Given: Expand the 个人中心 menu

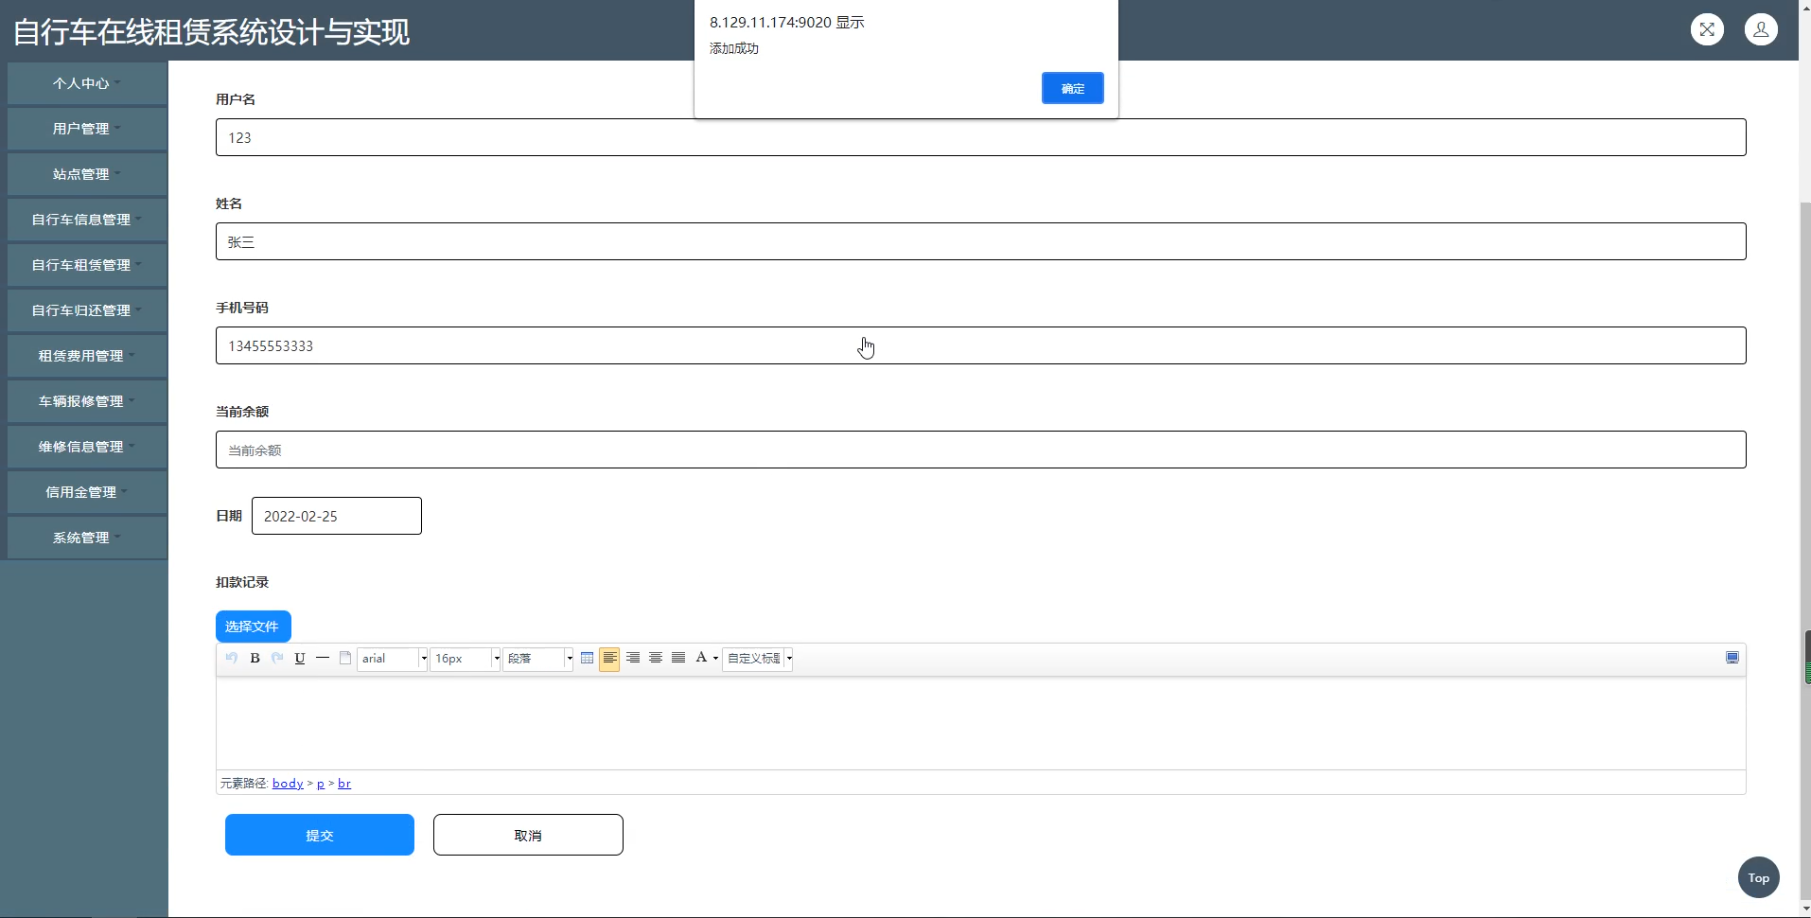Looking at the screenshot, I should click(x=86, y=84).
